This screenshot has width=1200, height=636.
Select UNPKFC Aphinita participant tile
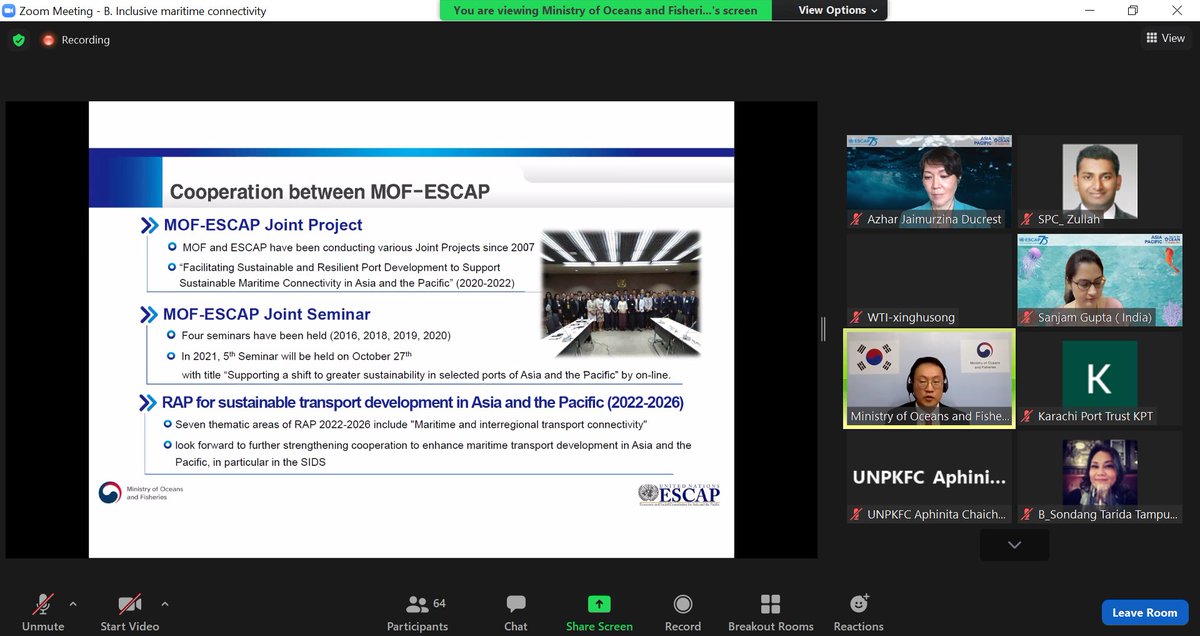tap(929, 478)
